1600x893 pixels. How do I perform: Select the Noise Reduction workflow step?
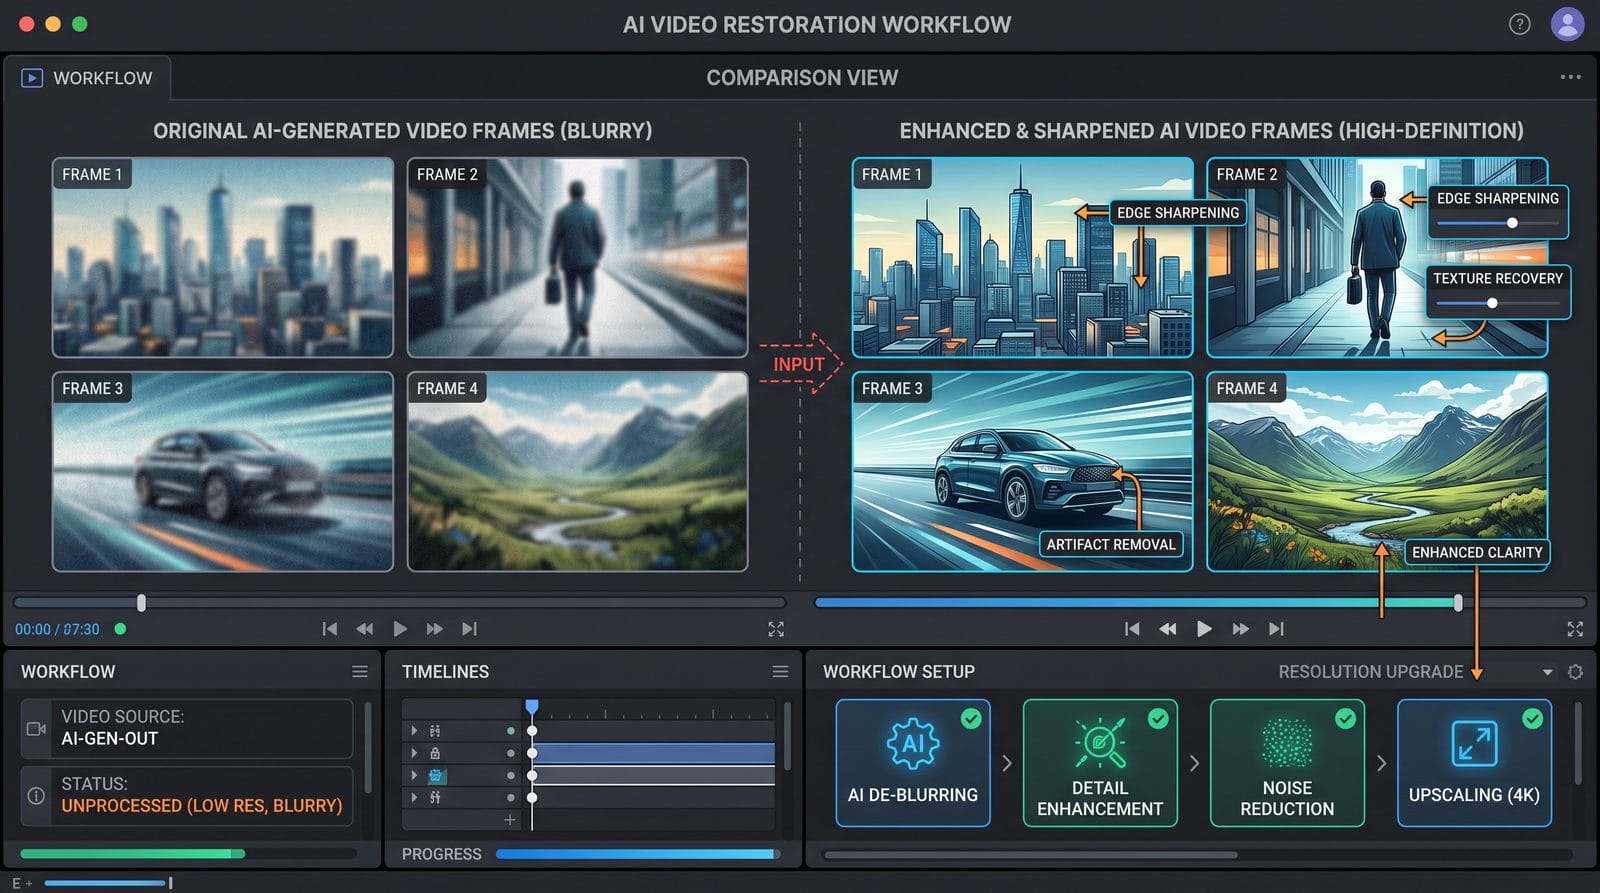1287,763
